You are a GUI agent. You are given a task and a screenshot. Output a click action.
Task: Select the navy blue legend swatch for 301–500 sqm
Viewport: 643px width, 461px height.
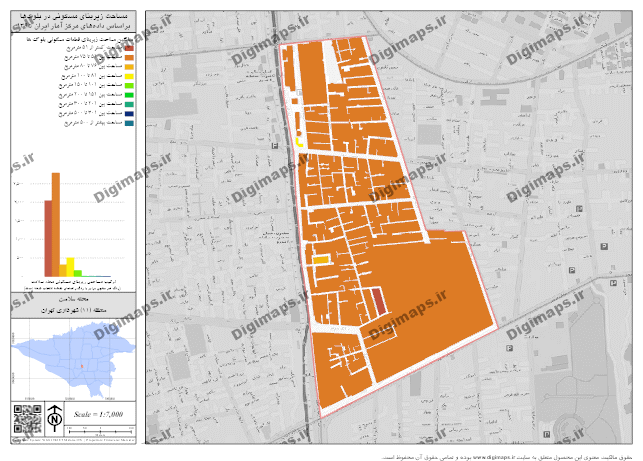(129, 114)
